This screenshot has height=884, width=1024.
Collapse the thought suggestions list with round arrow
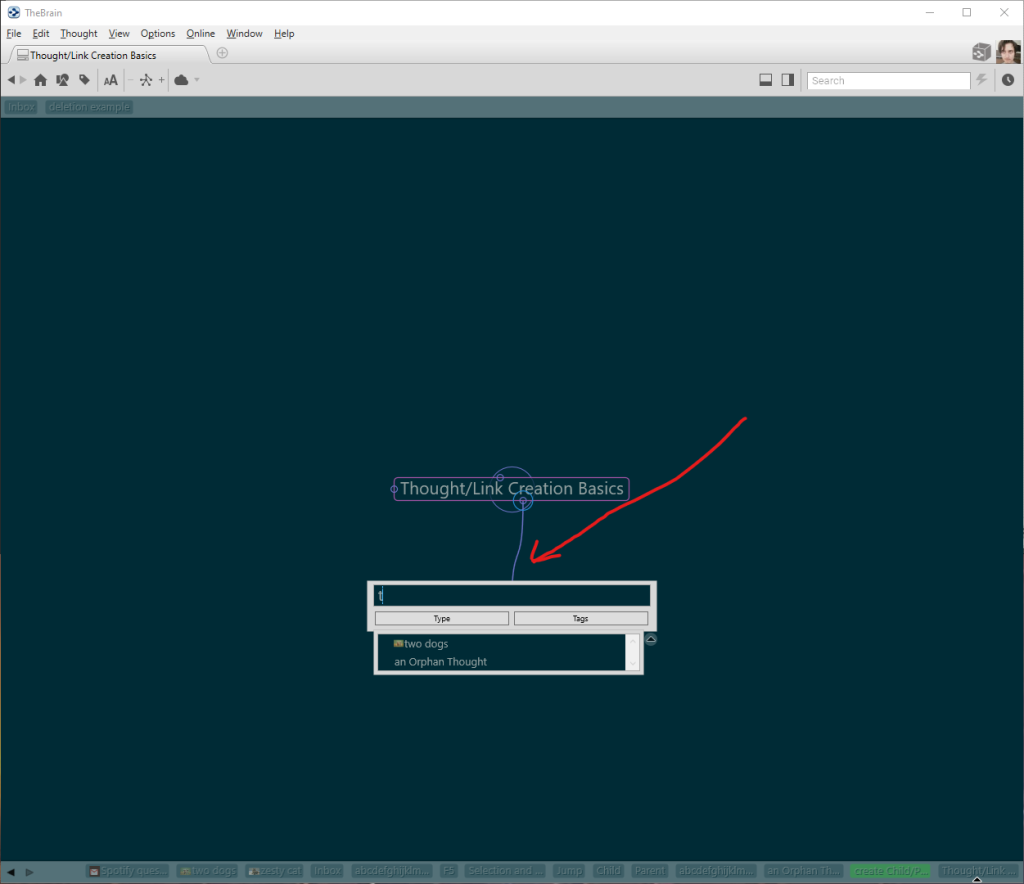(651, 640)
